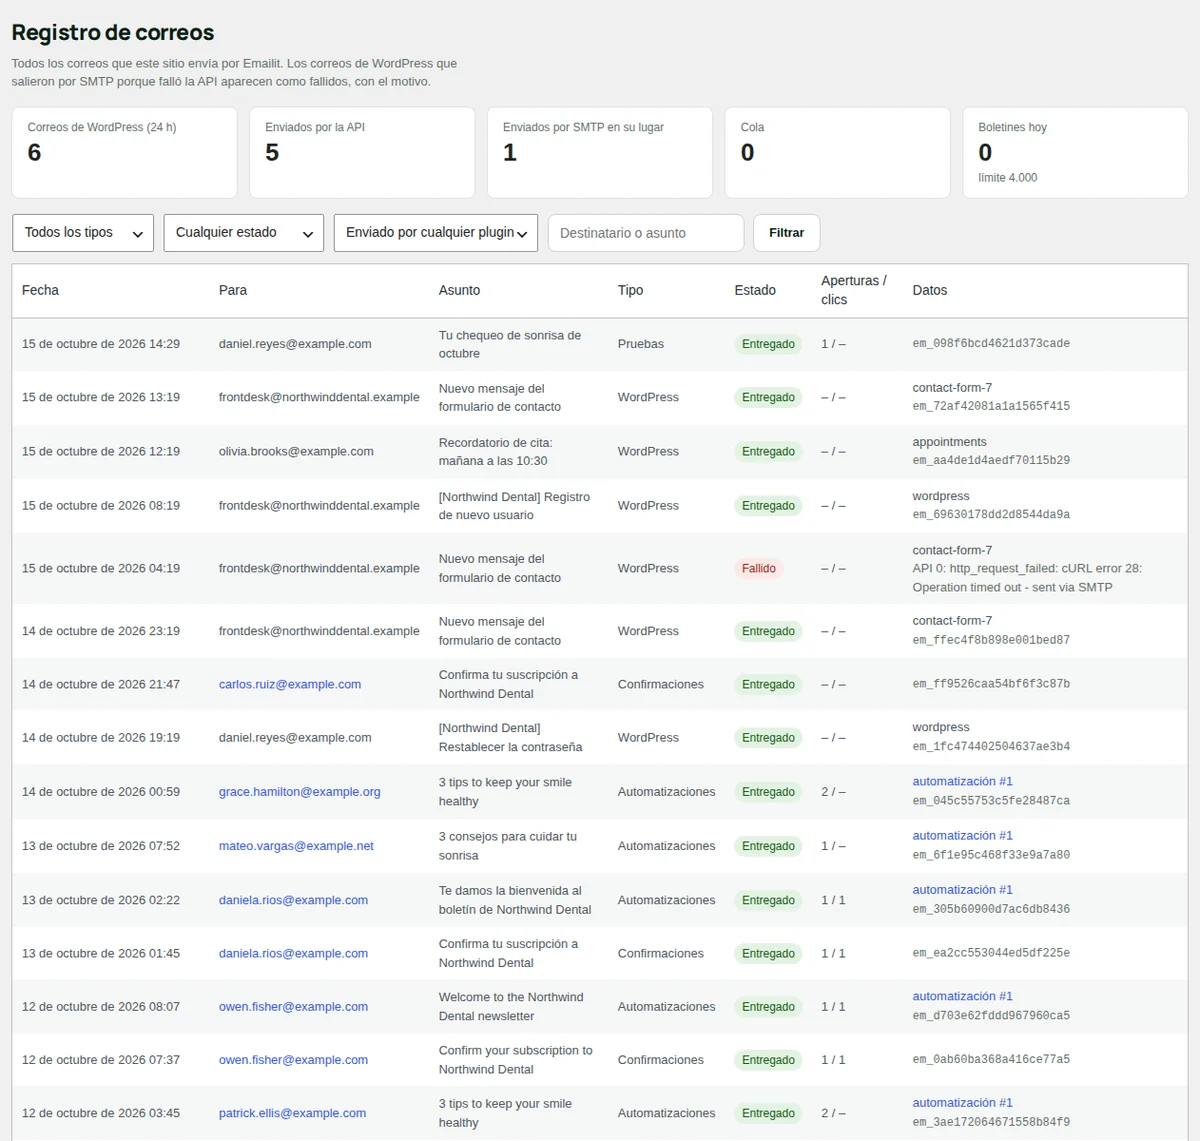The image size is (1200, 1141).
Task: Click the 'Fallido' status badge
Action: (758, 568)
